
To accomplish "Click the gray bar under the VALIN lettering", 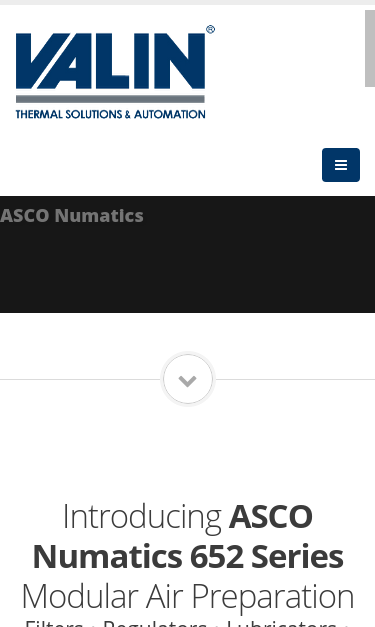I will click(x=110, y=99).
